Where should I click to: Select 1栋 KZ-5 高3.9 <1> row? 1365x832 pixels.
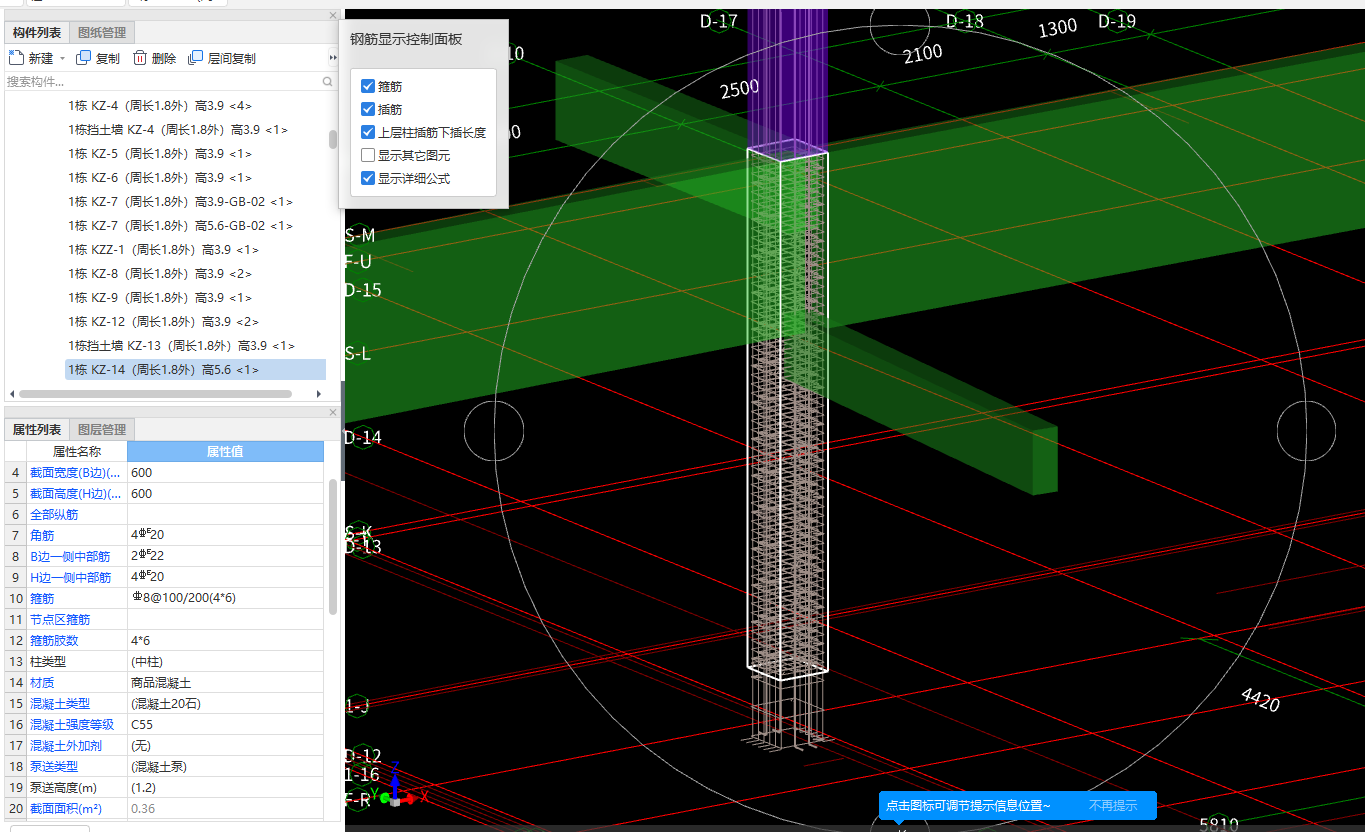click(160, 153)
